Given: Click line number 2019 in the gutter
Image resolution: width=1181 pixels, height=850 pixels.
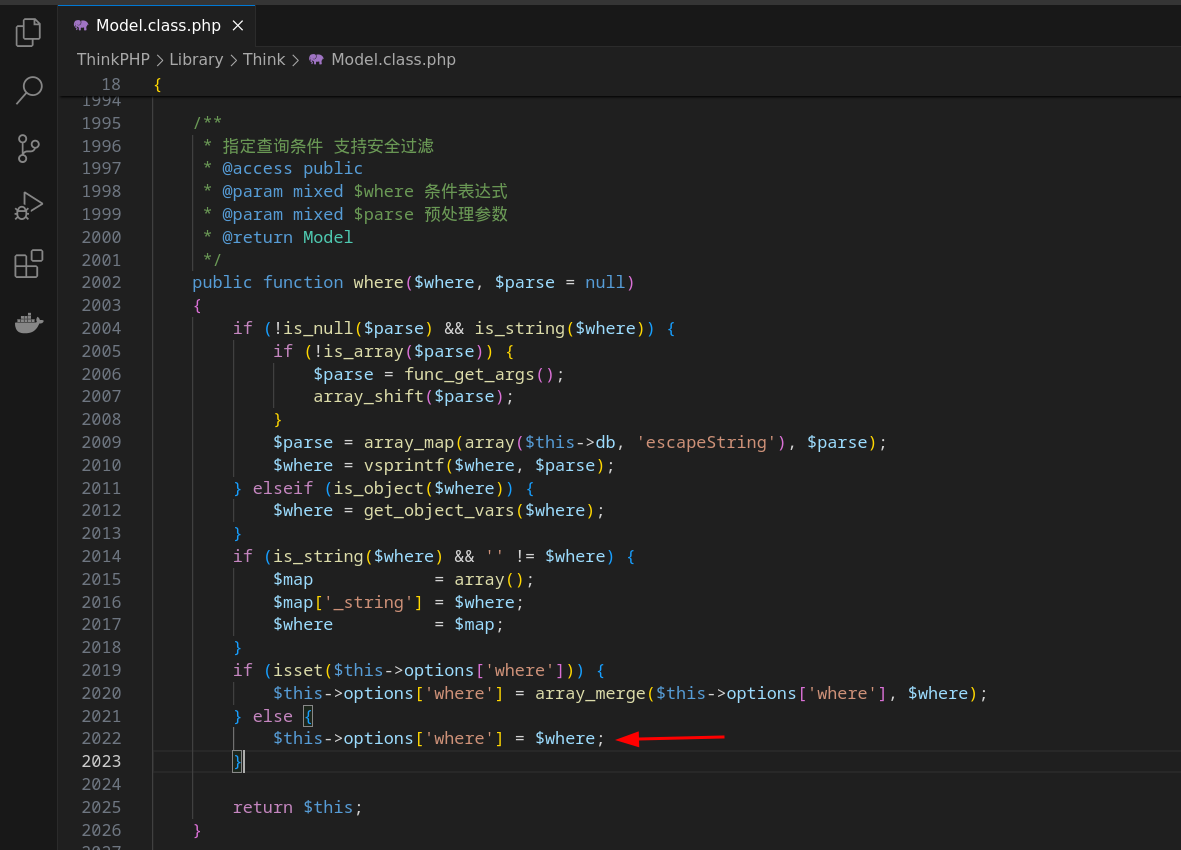Looking at the screenshot, I should pyautogui.click(x=101, y=670).
